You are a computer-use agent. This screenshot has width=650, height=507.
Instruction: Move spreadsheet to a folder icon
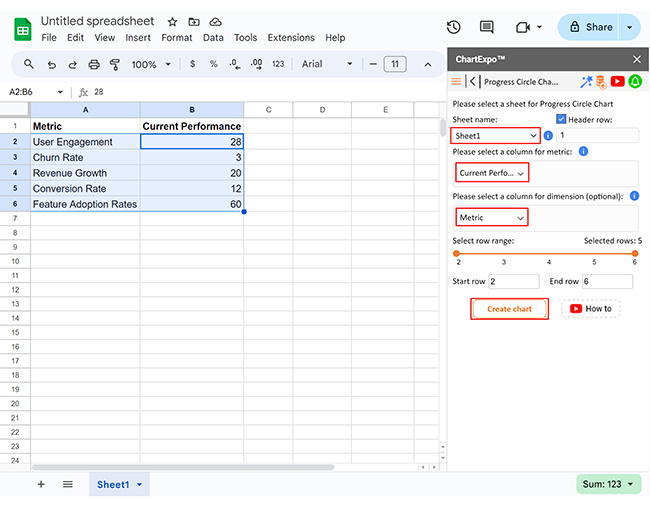194,22
